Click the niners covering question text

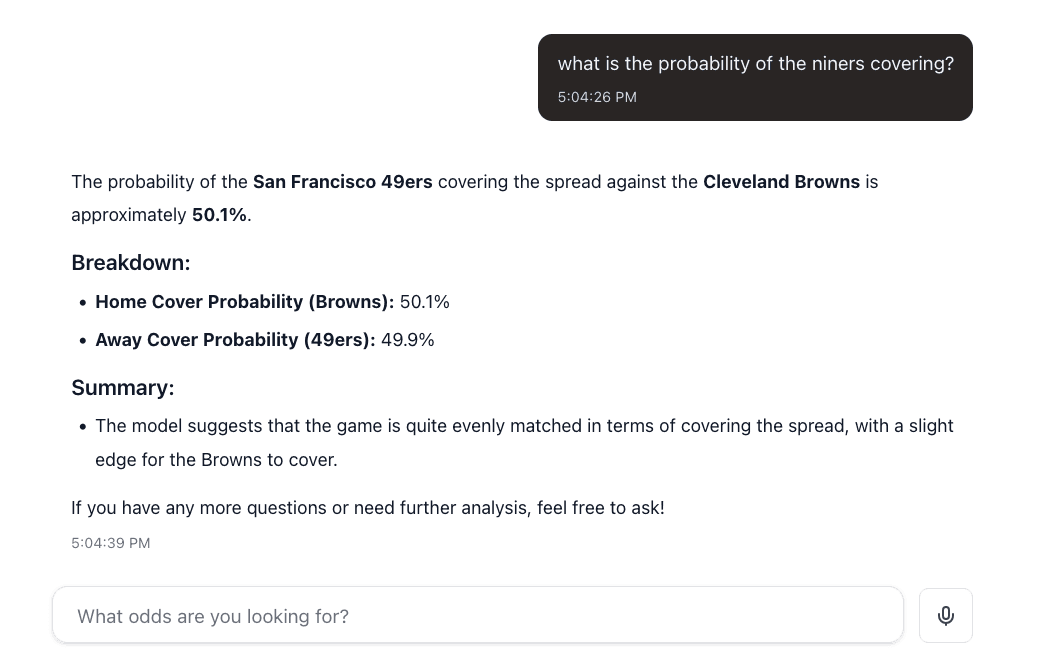755,63
